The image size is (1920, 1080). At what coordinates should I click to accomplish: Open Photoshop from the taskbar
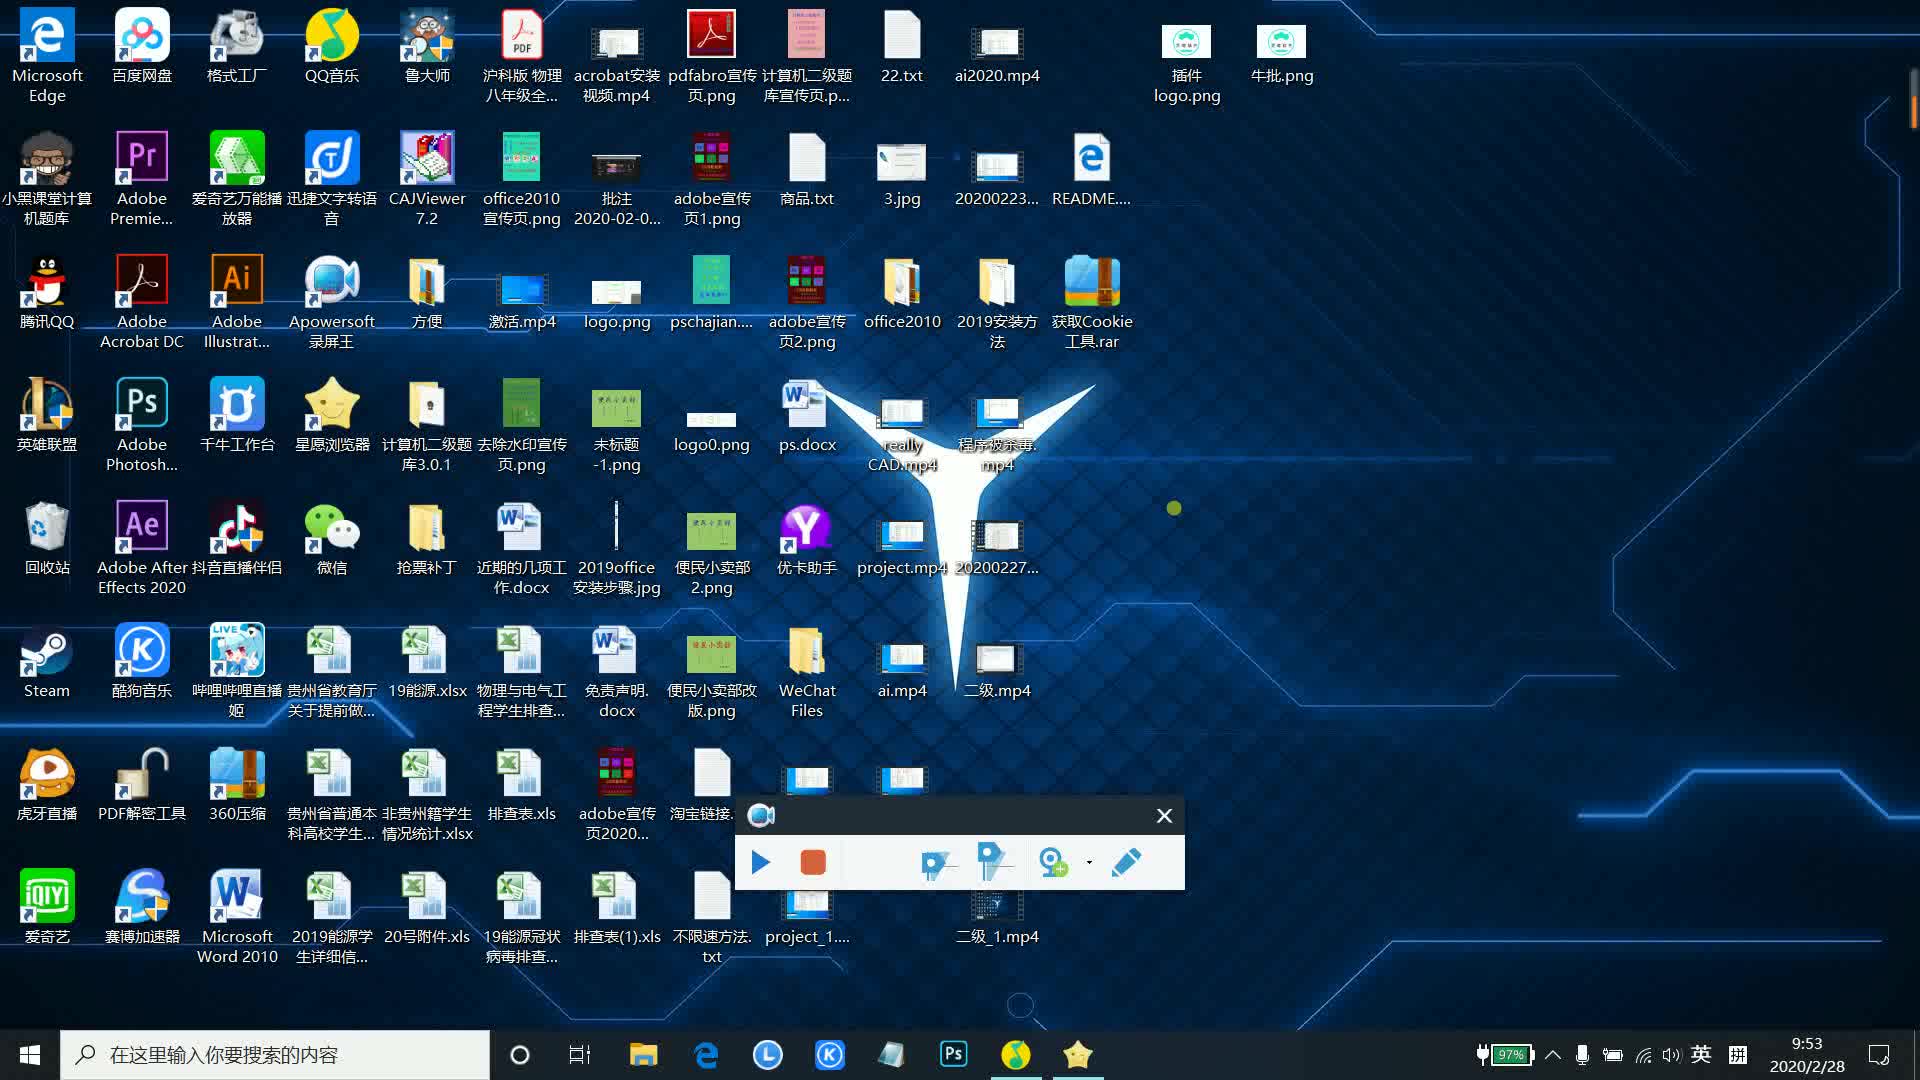[x=953, y=1055]
